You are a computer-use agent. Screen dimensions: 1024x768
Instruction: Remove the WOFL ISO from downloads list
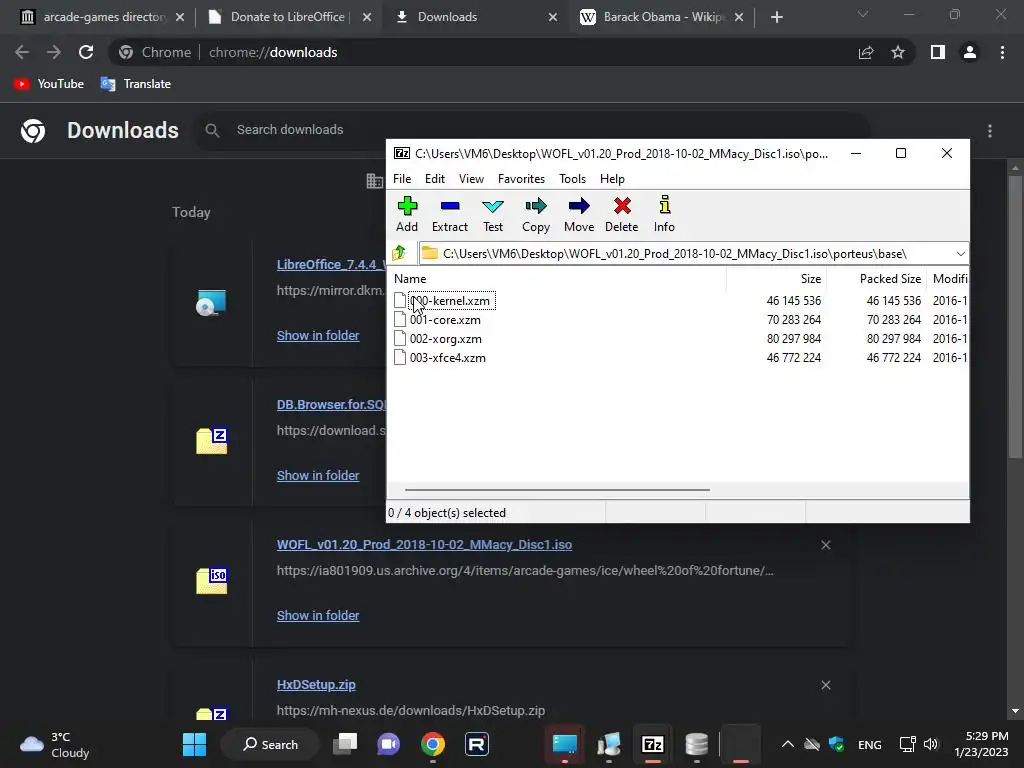826,545
